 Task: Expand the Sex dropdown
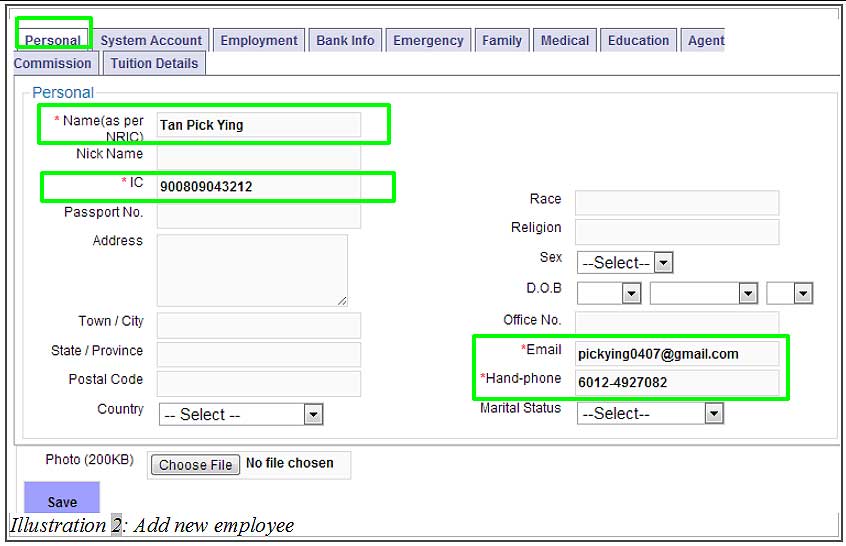click(627, 262)
